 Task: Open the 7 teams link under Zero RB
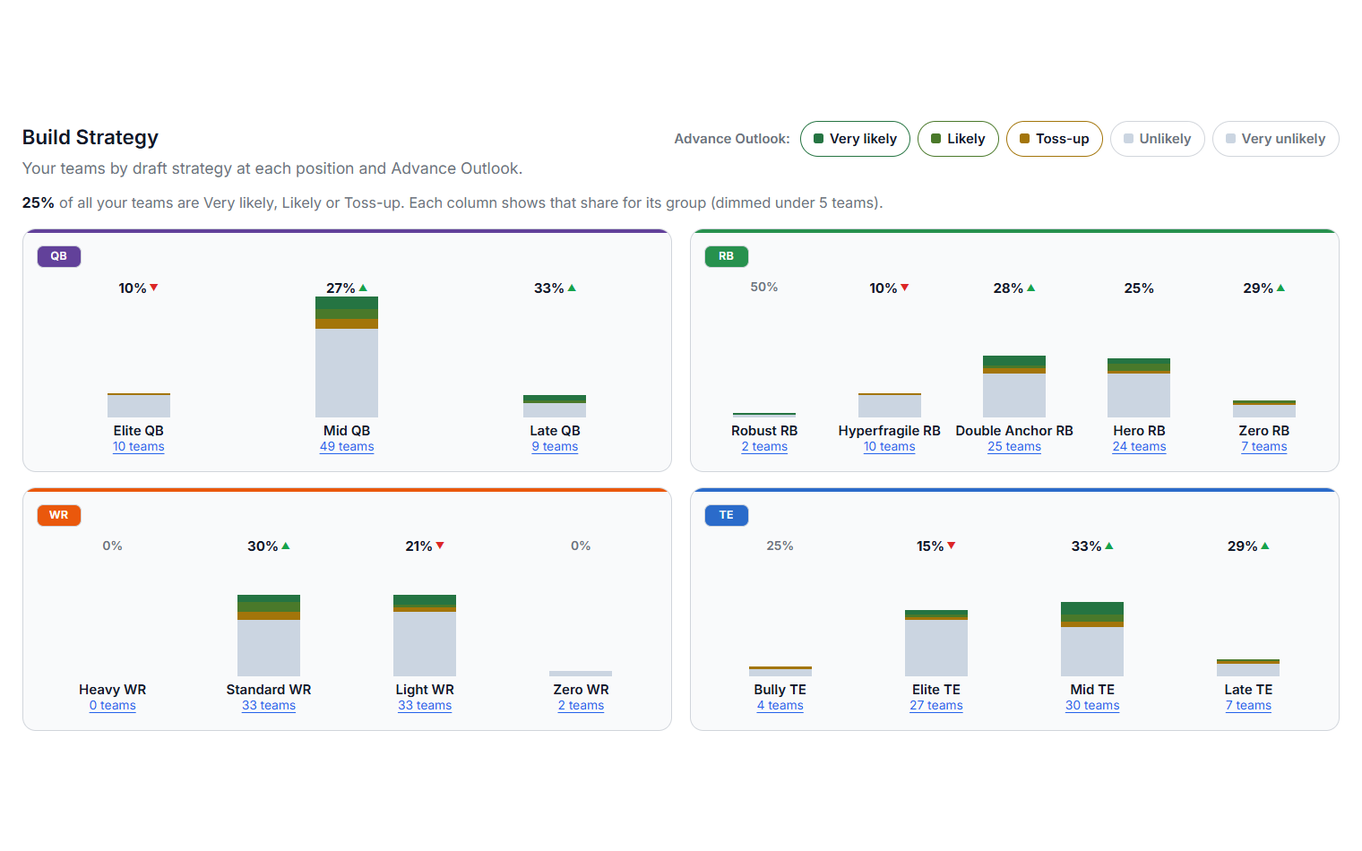(1264, 447)
